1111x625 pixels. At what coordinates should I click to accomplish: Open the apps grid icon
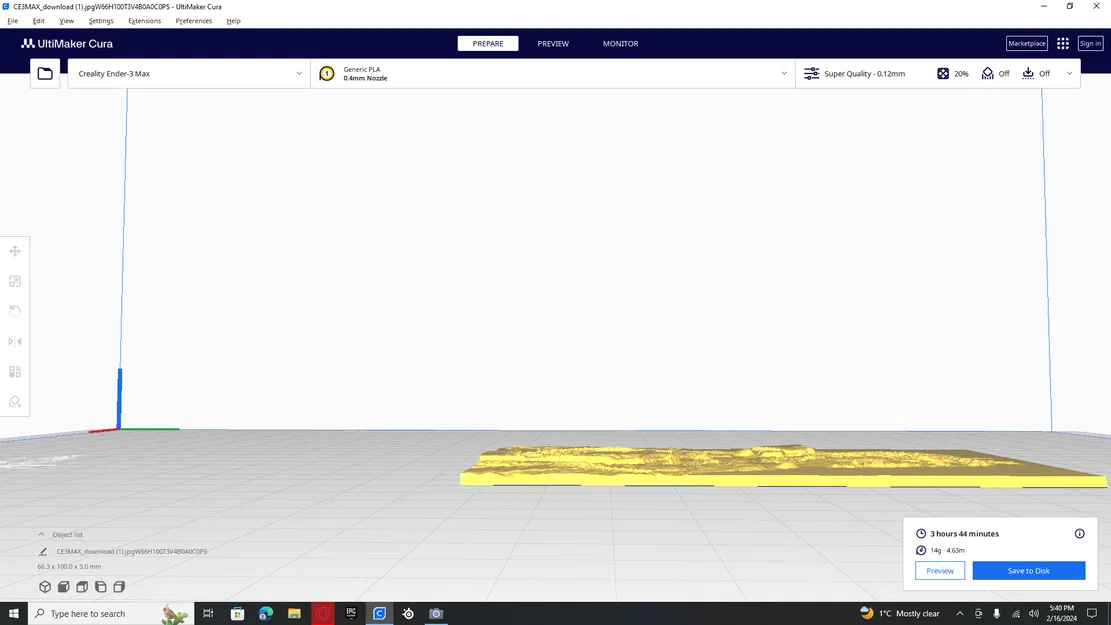(x=1063, y=43)
